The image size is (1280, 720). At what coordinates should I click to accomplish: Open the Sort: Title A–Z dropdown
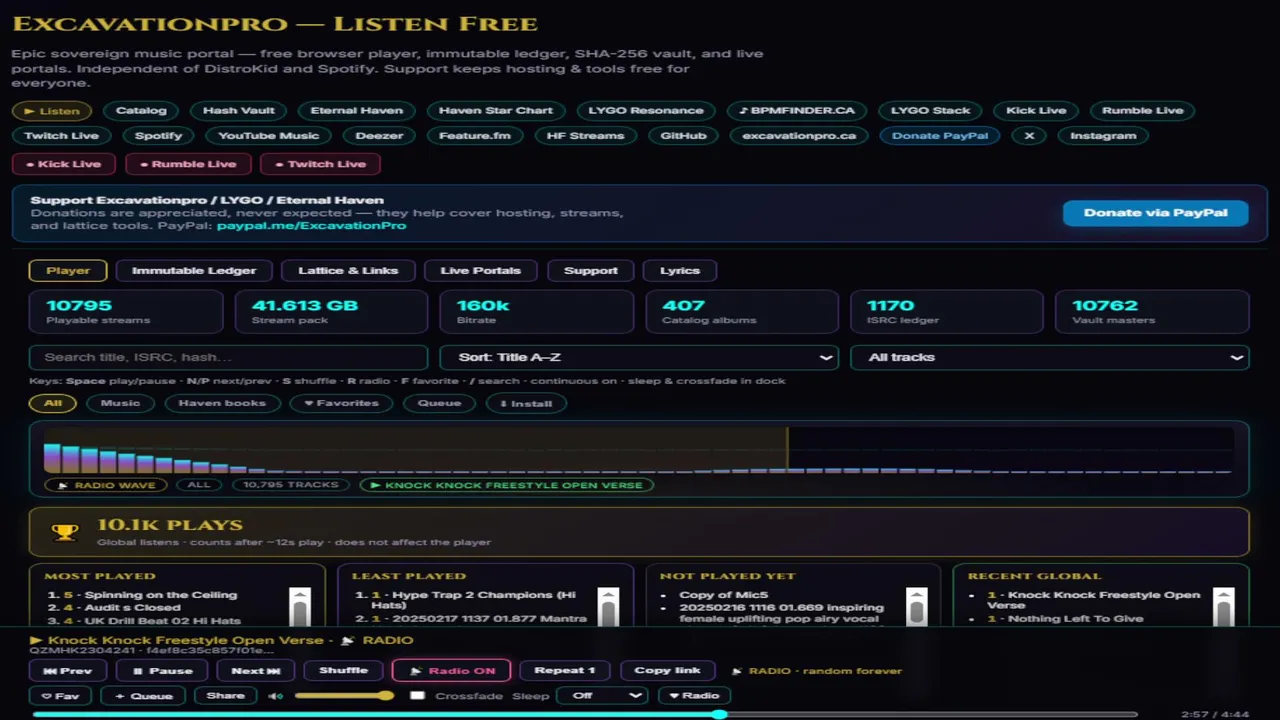point(639,357)
